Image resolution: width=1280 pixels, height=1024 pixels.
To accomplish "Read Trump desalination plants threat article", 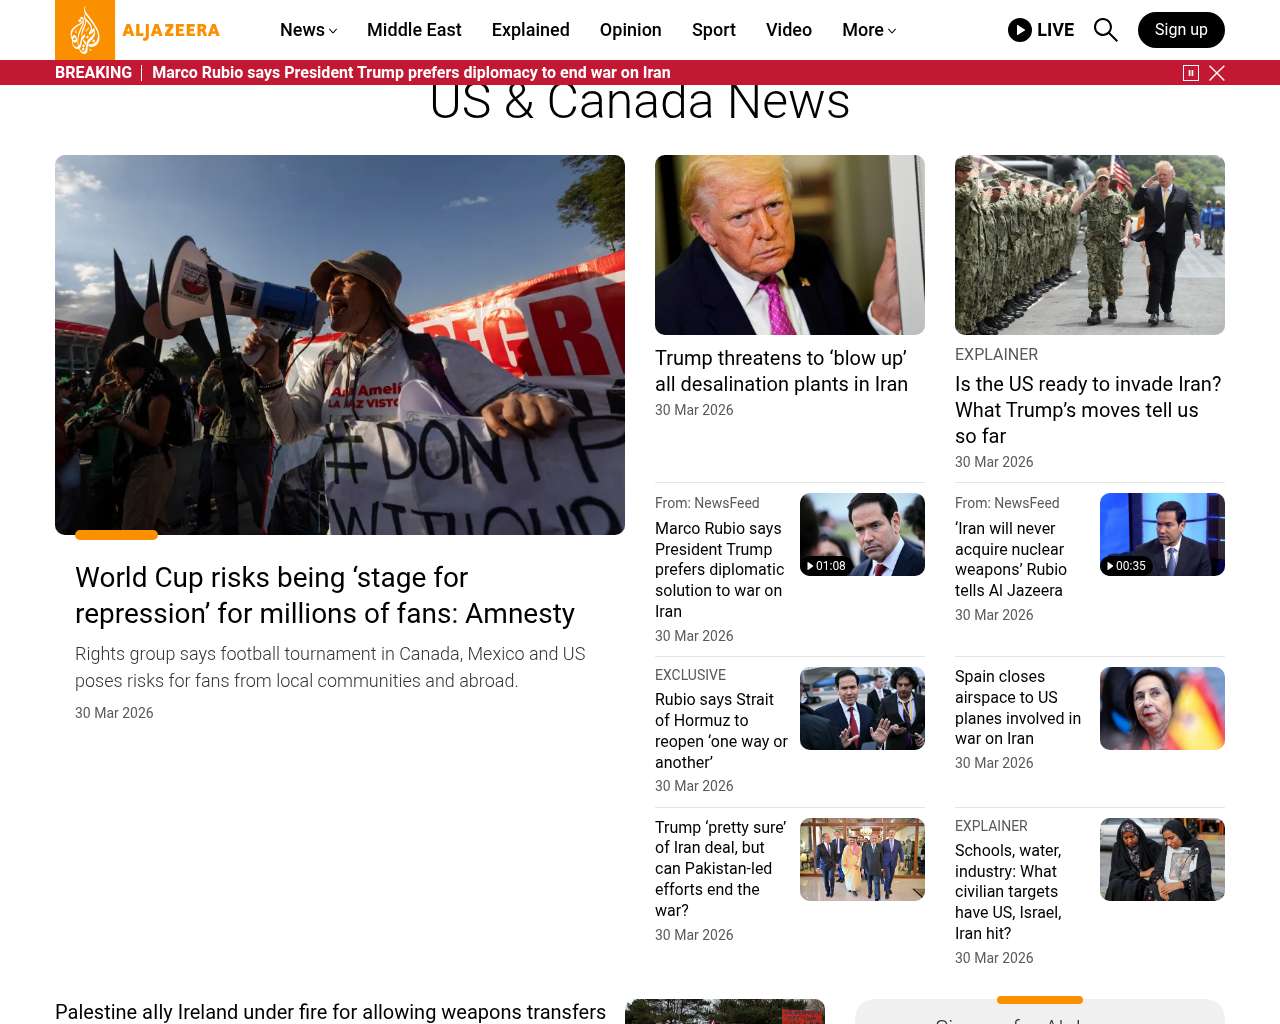I will tap(781, 371).
